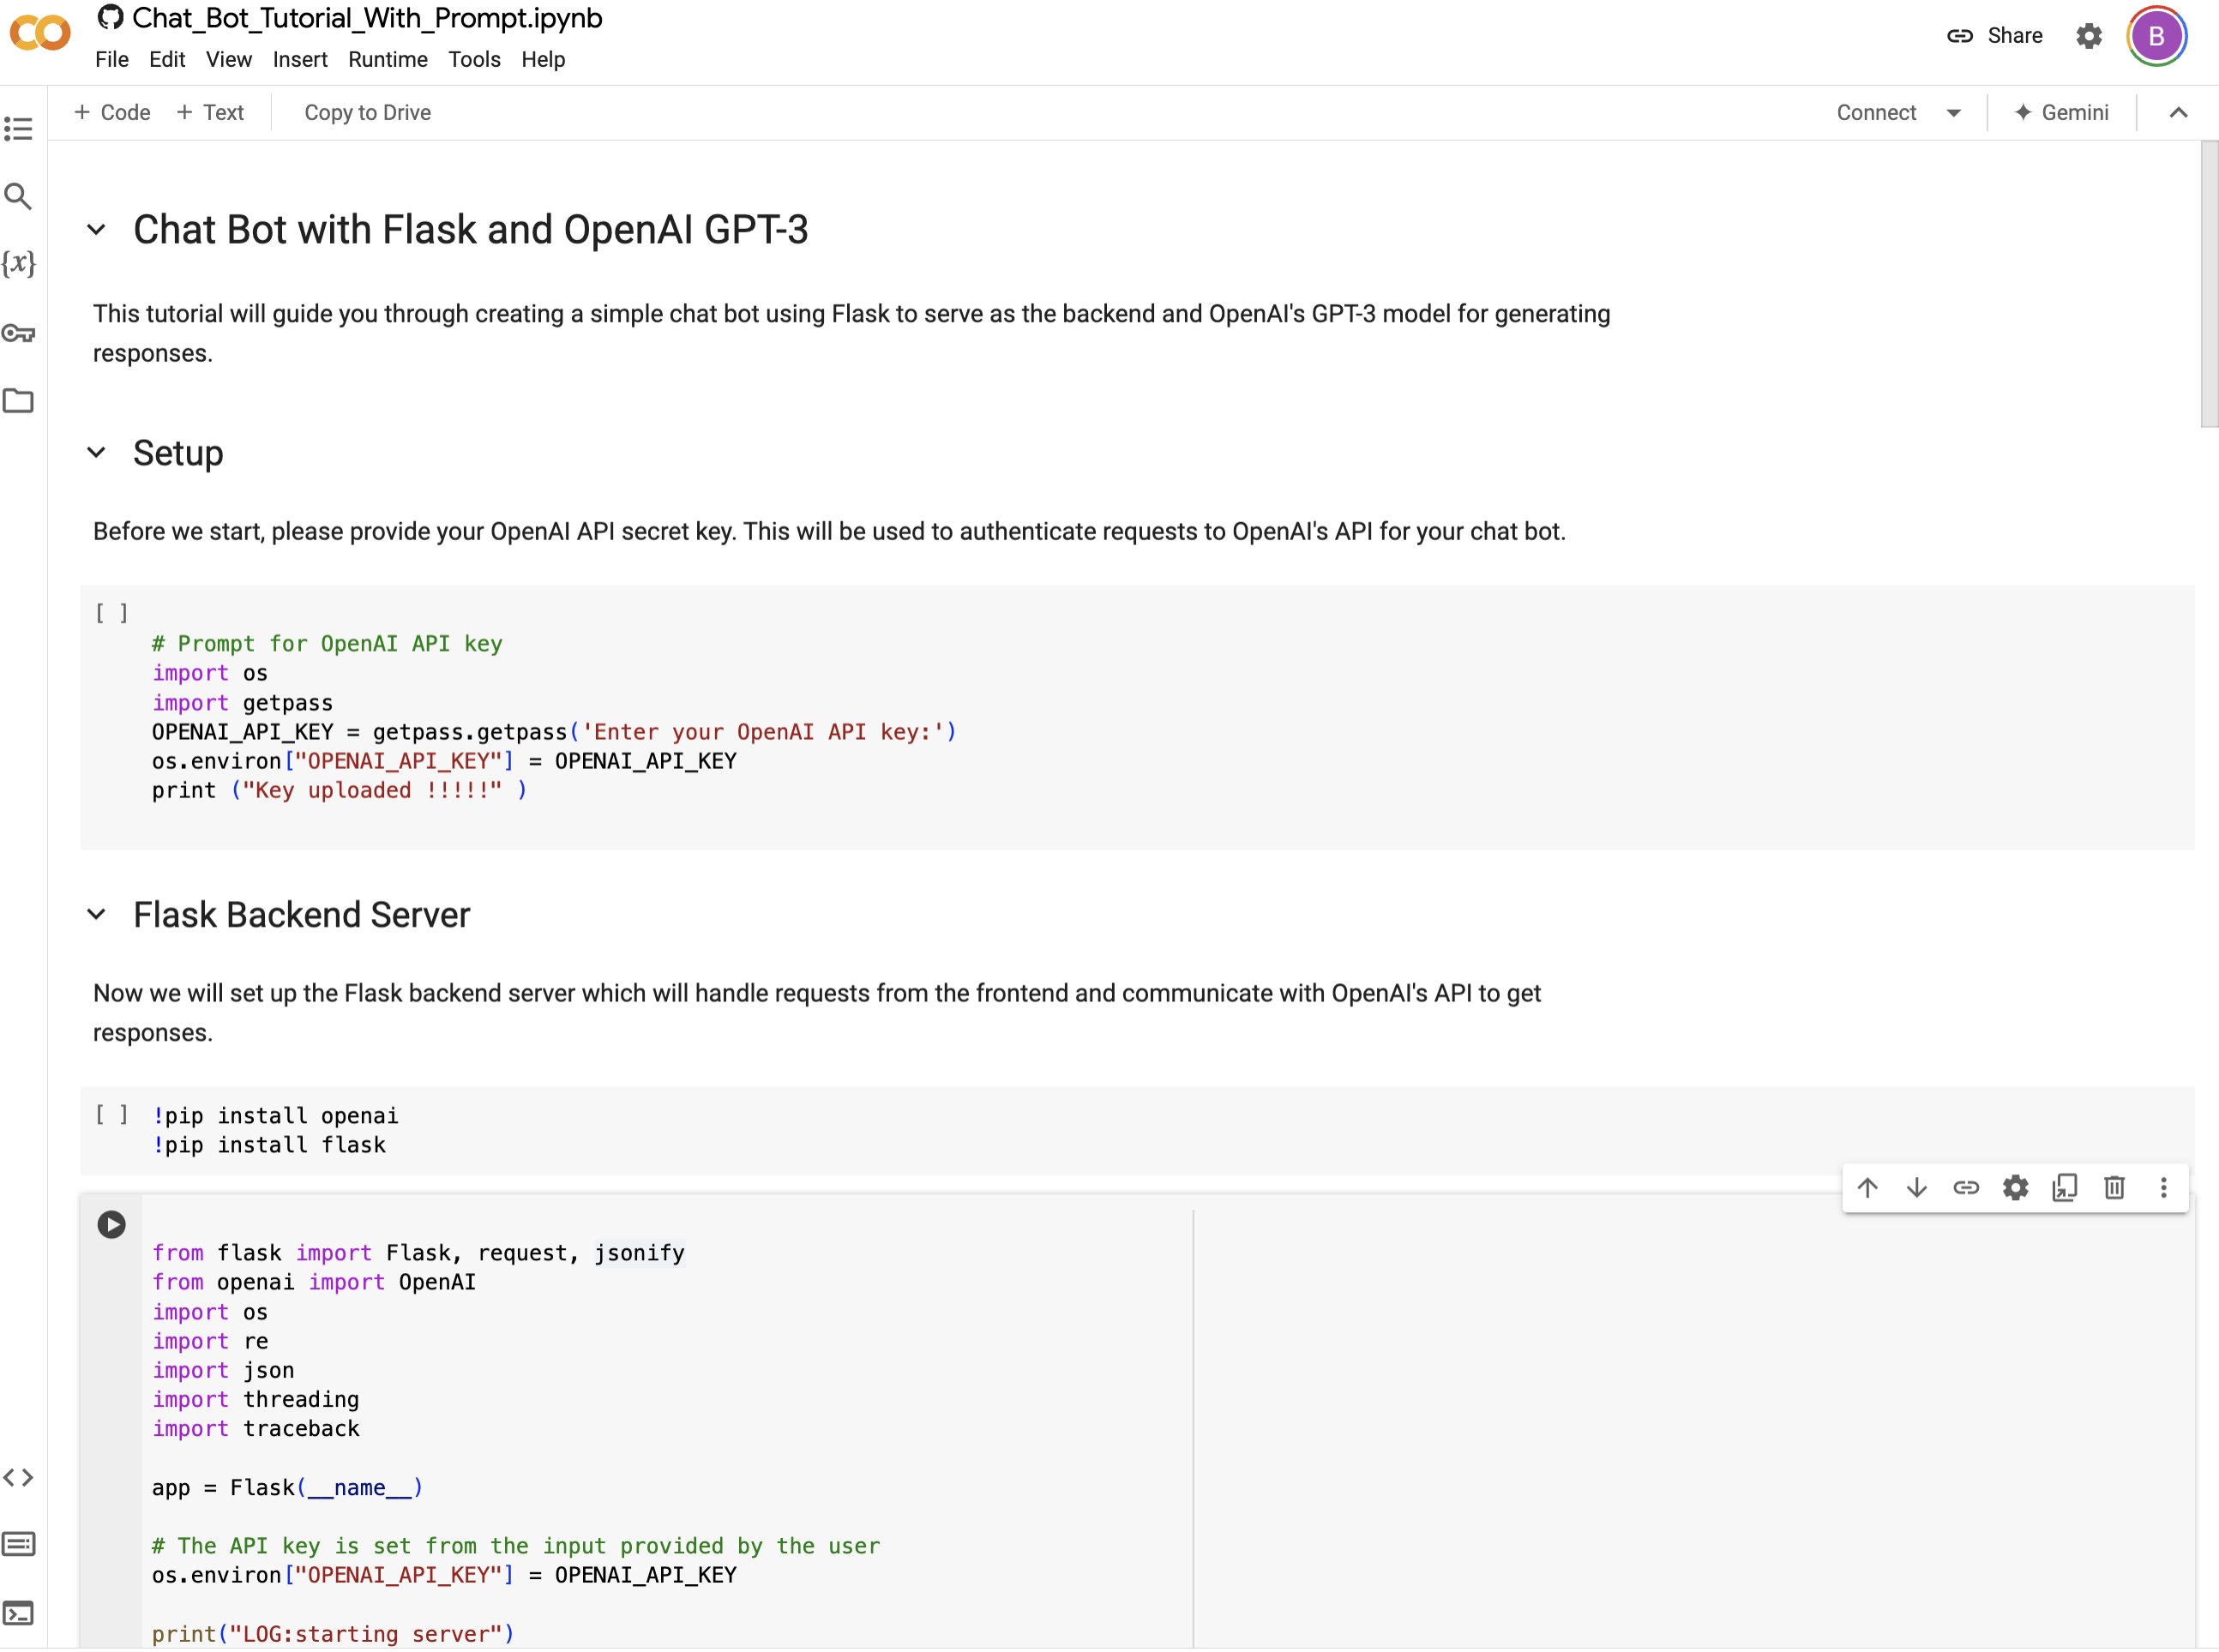The width and height of the screenshot is (2219, 1652).
Task: Open the Connect runtime dropdown arrow
Action: [x=1955, y=112]
